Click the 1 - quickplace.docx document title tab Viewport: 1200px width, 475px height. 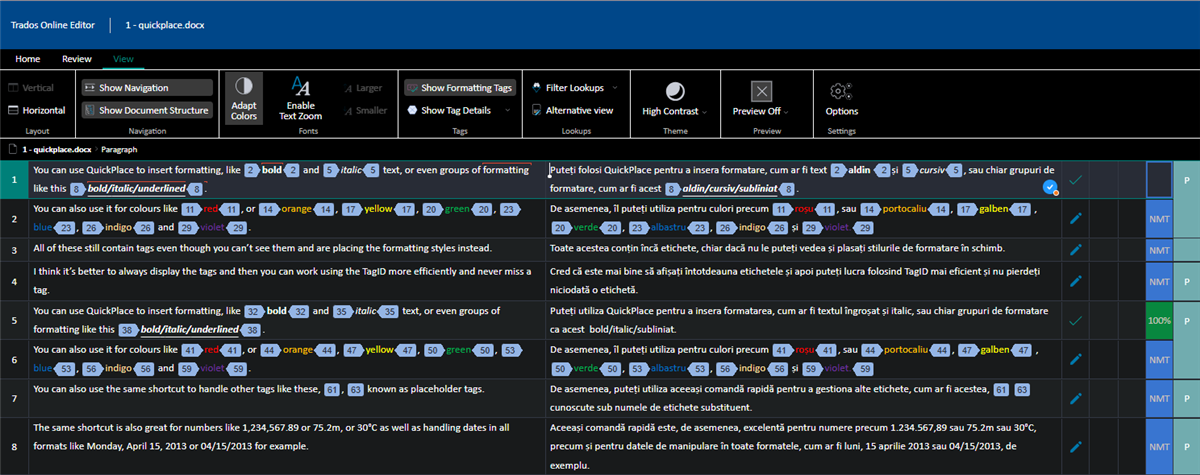(165, 24)
